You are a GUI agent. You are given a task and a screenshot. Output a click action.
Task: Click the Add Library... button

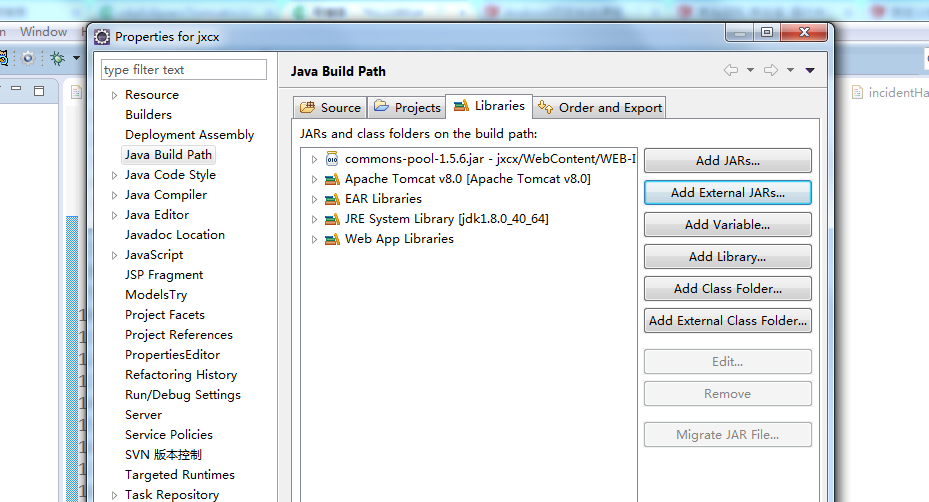728,257
